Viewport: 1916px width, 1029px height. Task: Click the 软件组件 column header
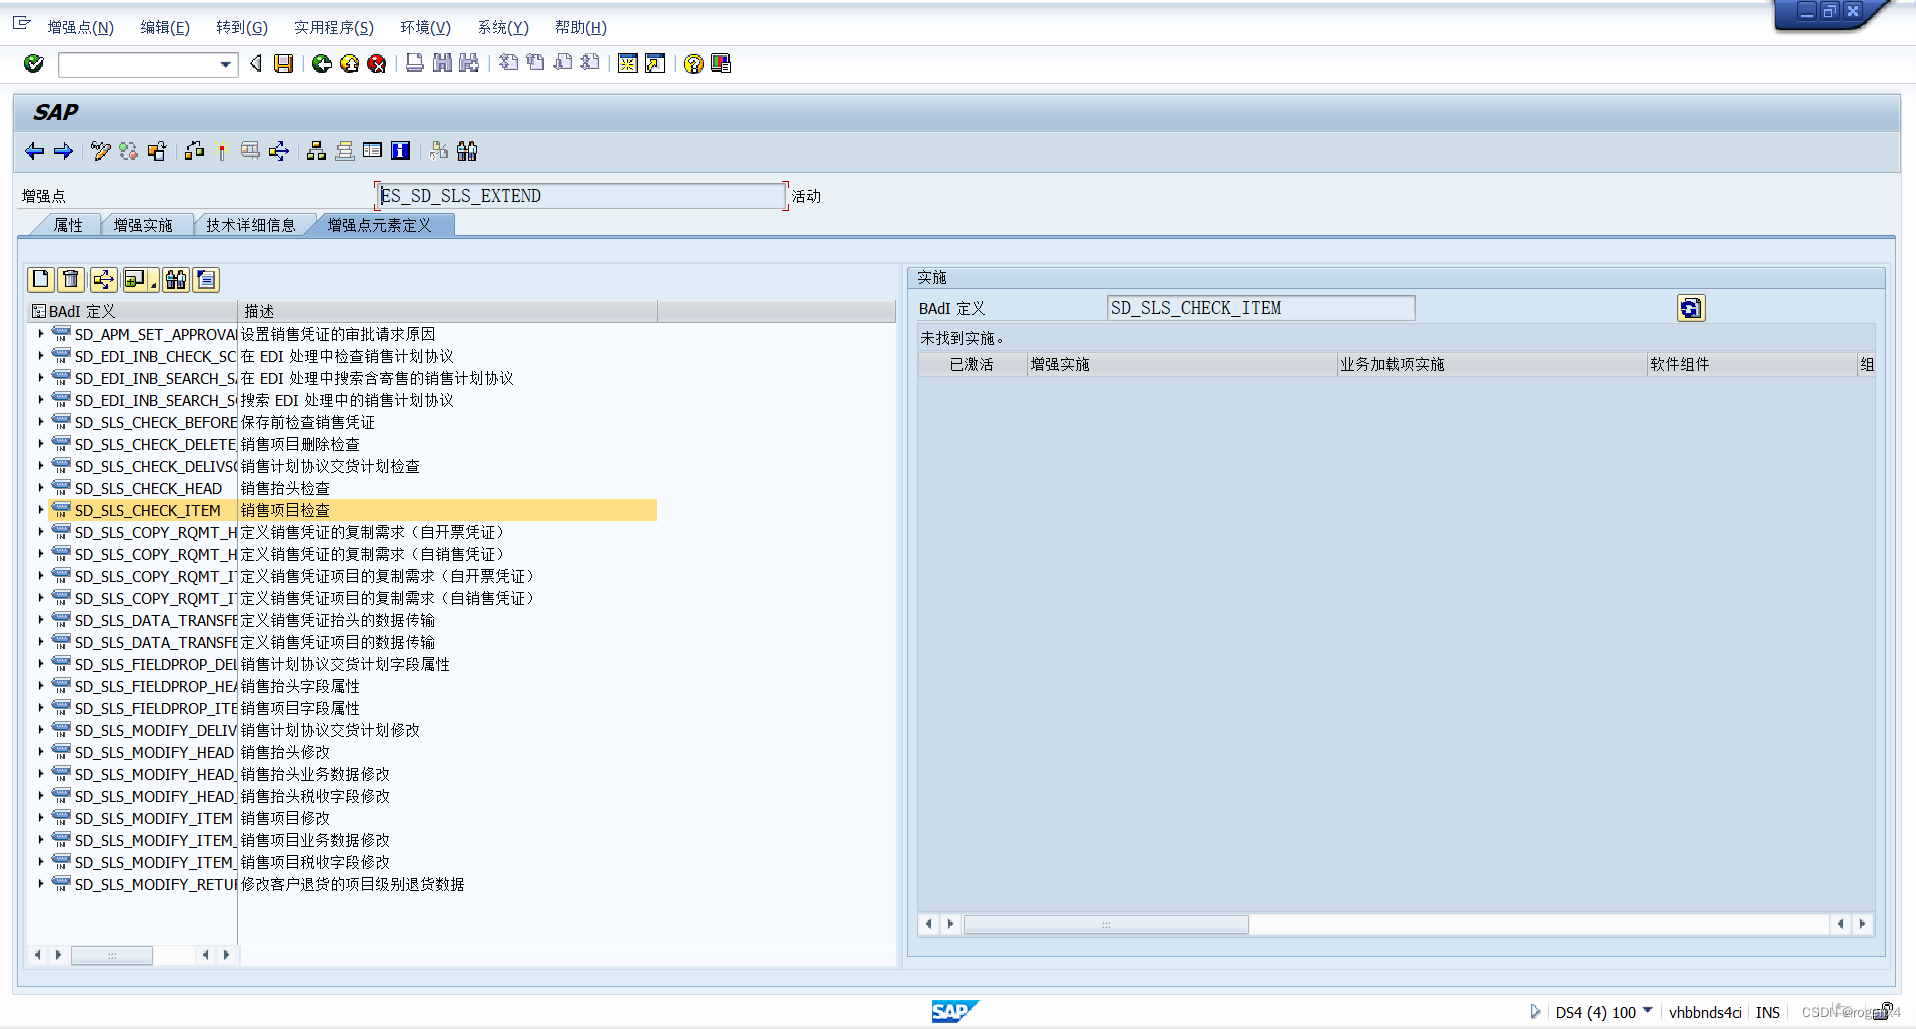(1753, 364)
